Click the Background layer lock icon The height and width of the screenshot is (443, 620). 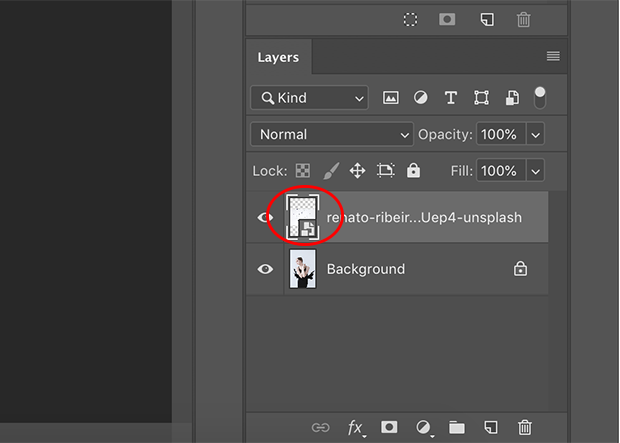point(520,269)
